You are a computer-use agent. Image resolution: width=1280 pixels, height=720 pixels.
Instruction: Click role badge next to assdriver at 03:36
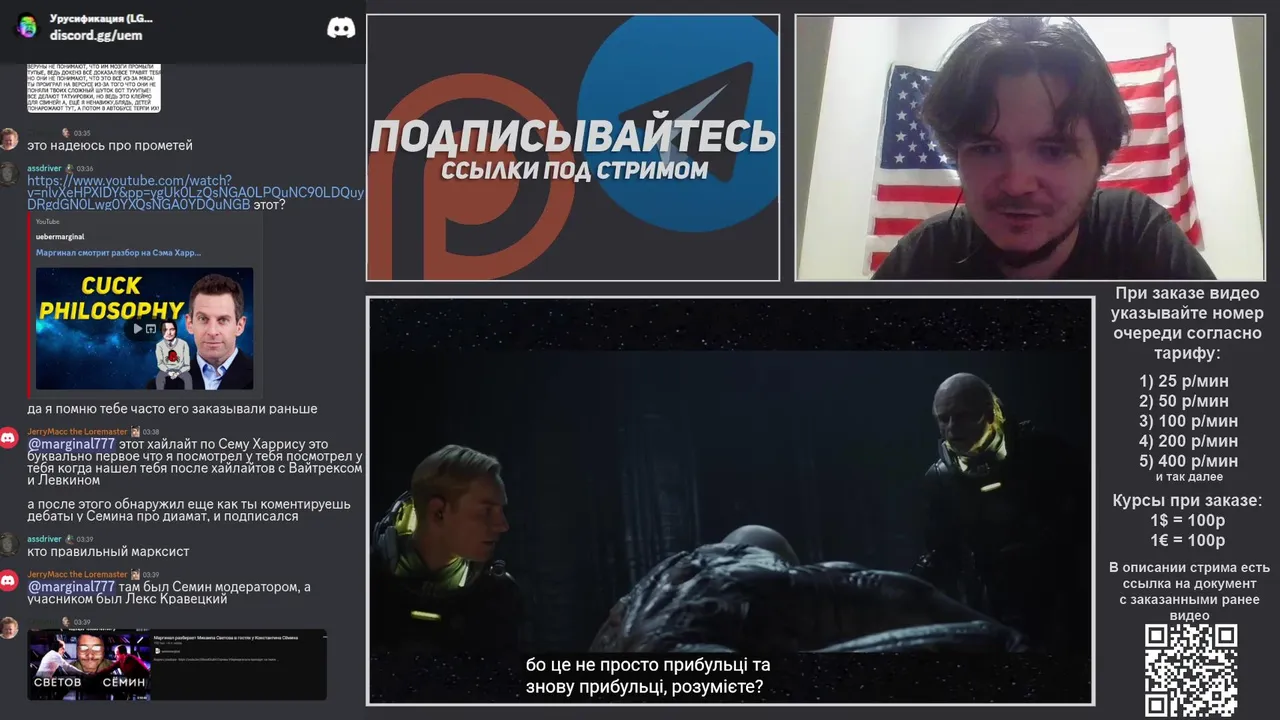click(70, 168)
